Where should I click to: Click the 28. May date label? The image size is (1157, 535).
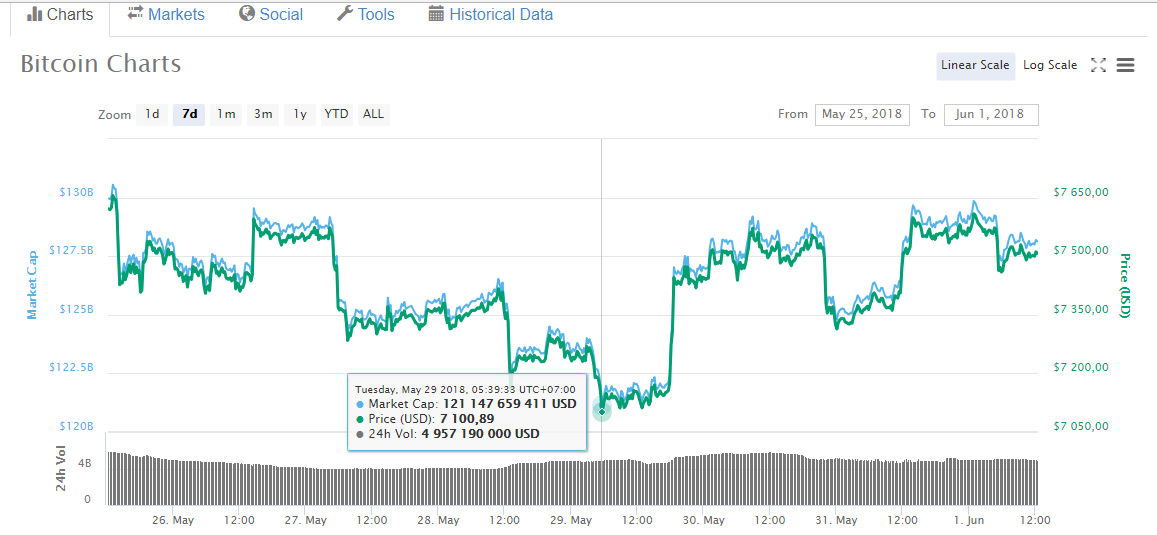[438, 520]
